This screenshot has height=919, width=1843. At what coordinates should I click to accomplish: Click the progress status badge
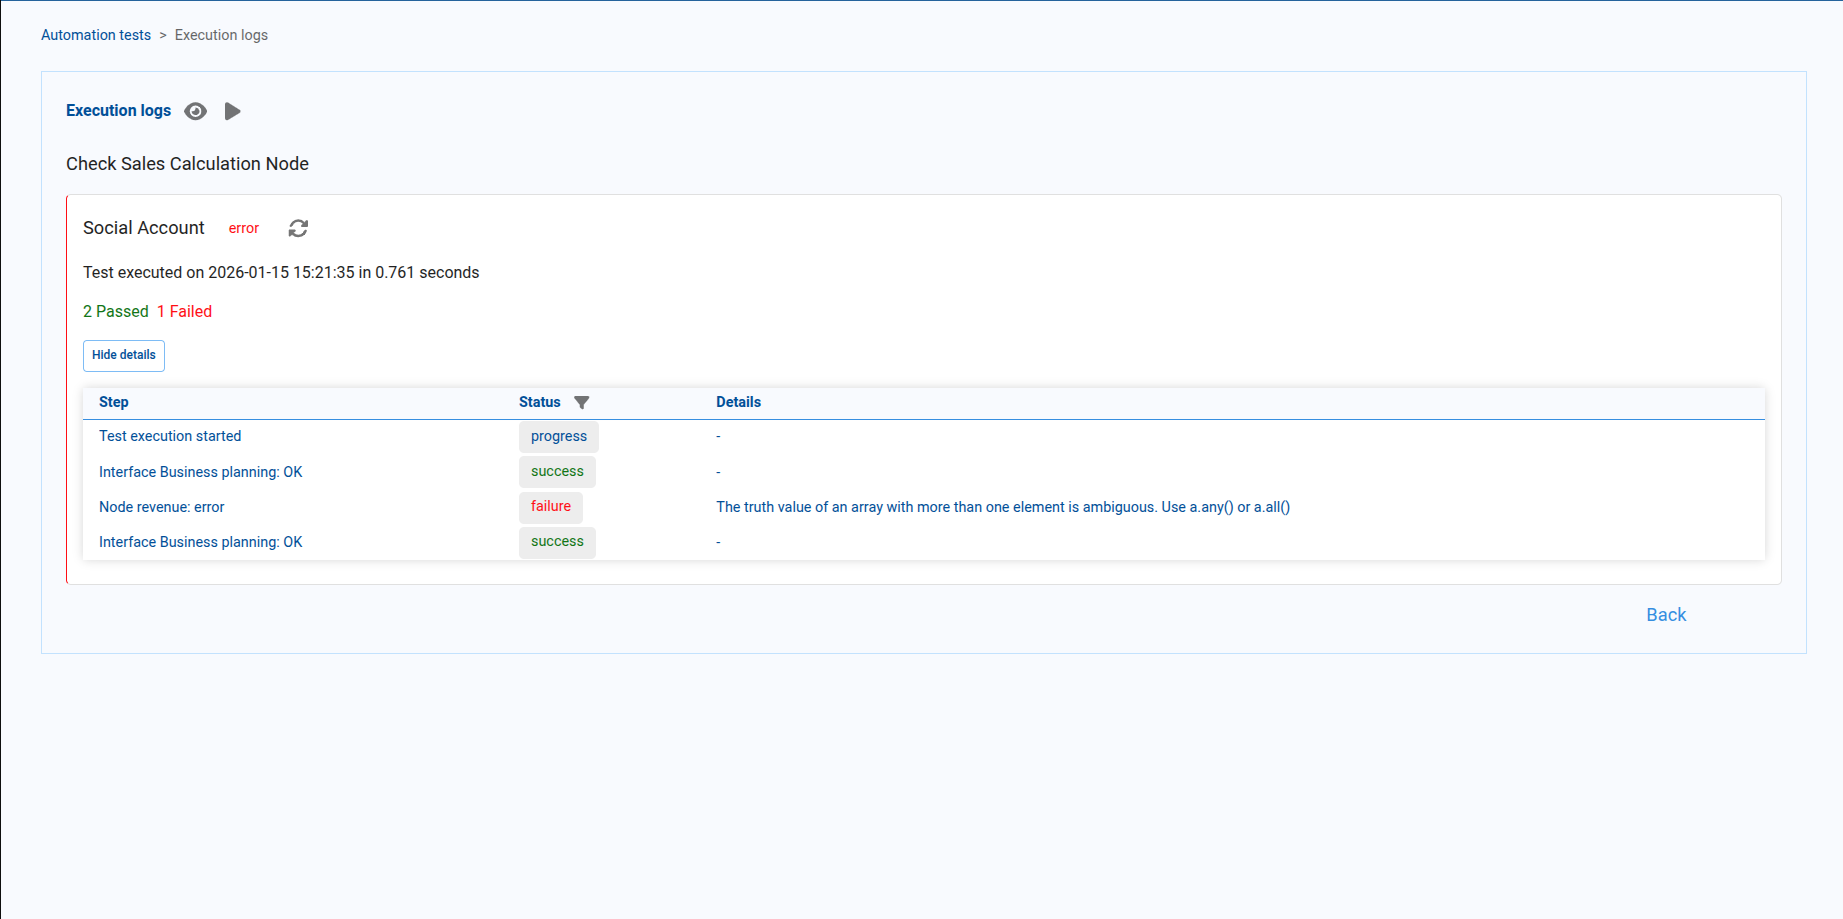[558, 437]
